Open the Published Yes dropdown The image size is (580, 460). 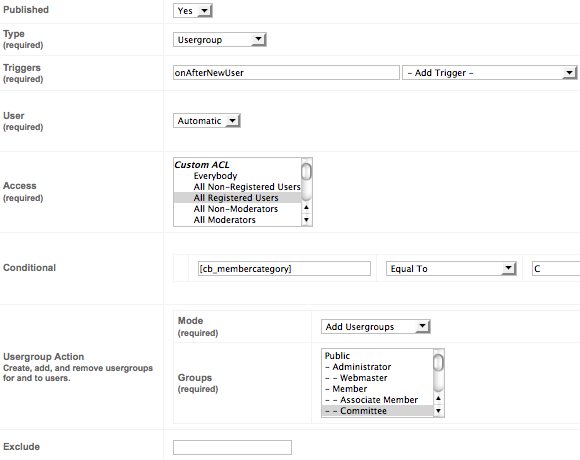pyautogui.click(x=193, y=10)
